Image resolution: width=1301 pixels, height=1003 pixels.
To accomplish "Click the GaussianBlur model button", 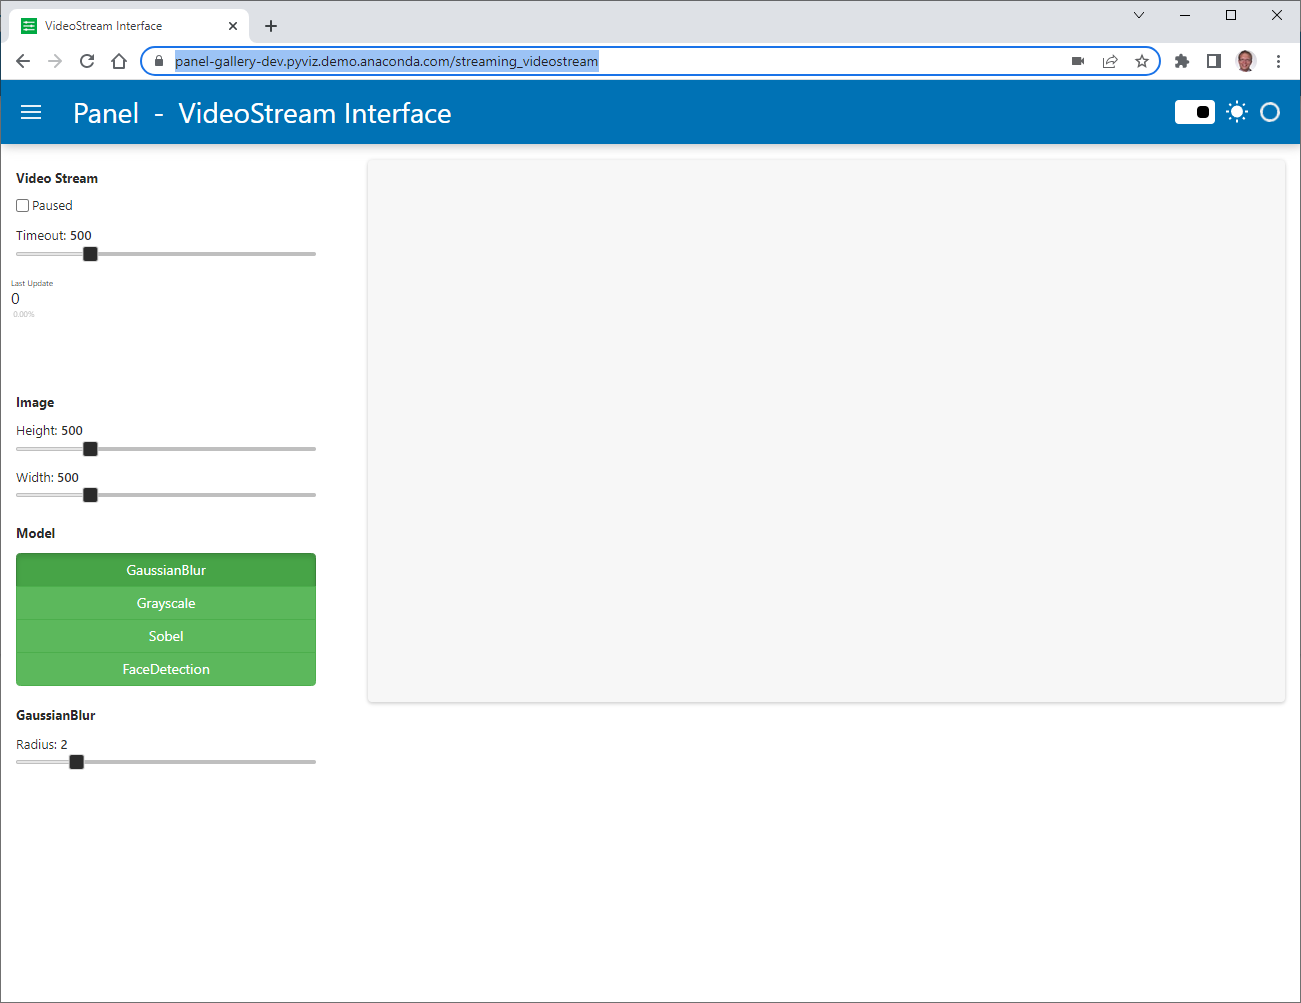I will point(166,570).
